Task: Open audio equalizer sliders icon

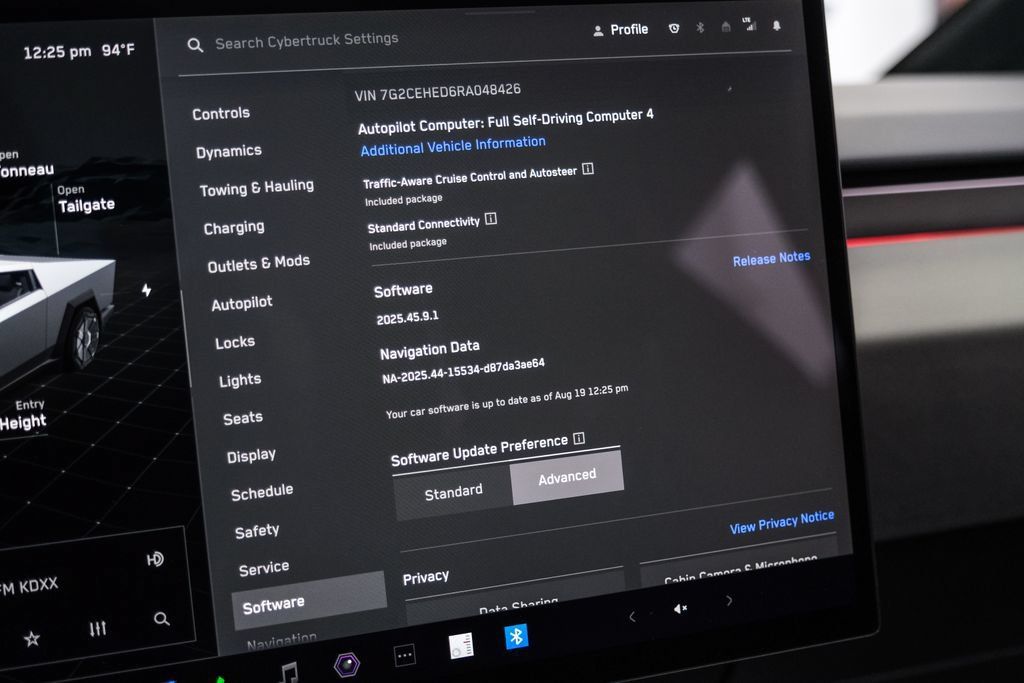Action: 98,629
